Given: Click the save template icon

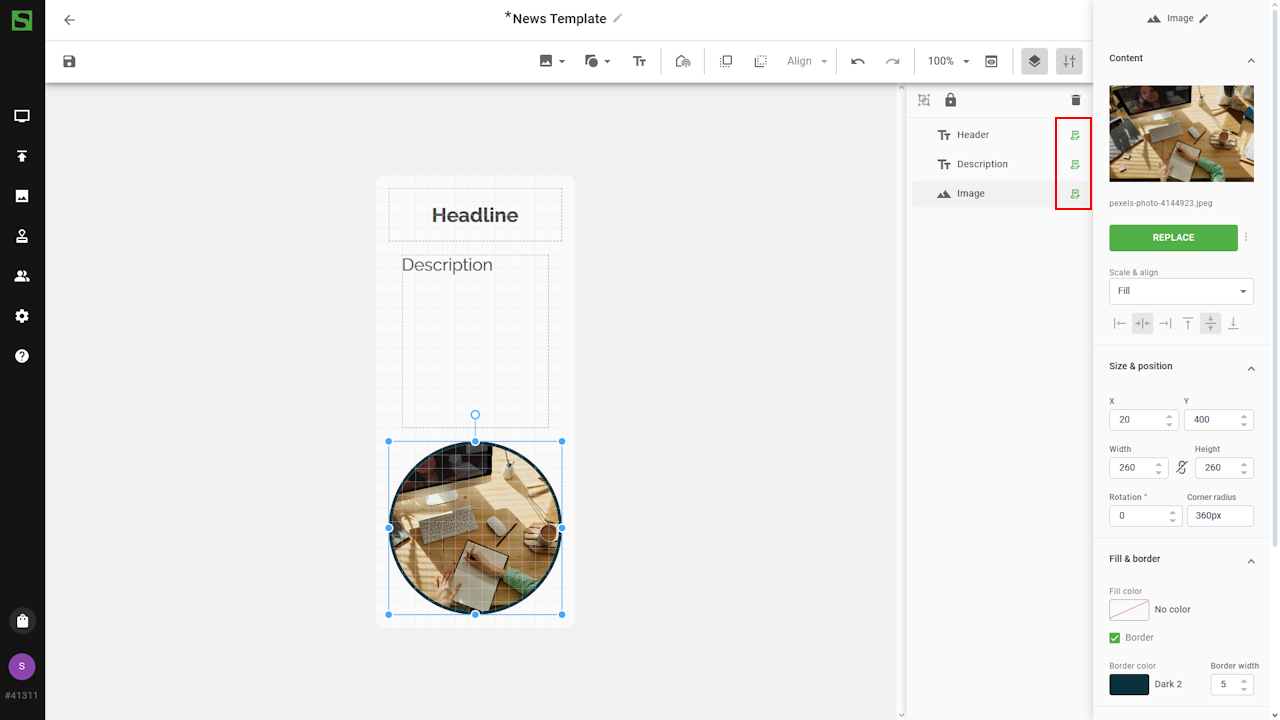Looking at the screenshot, I should coord(69,62).
